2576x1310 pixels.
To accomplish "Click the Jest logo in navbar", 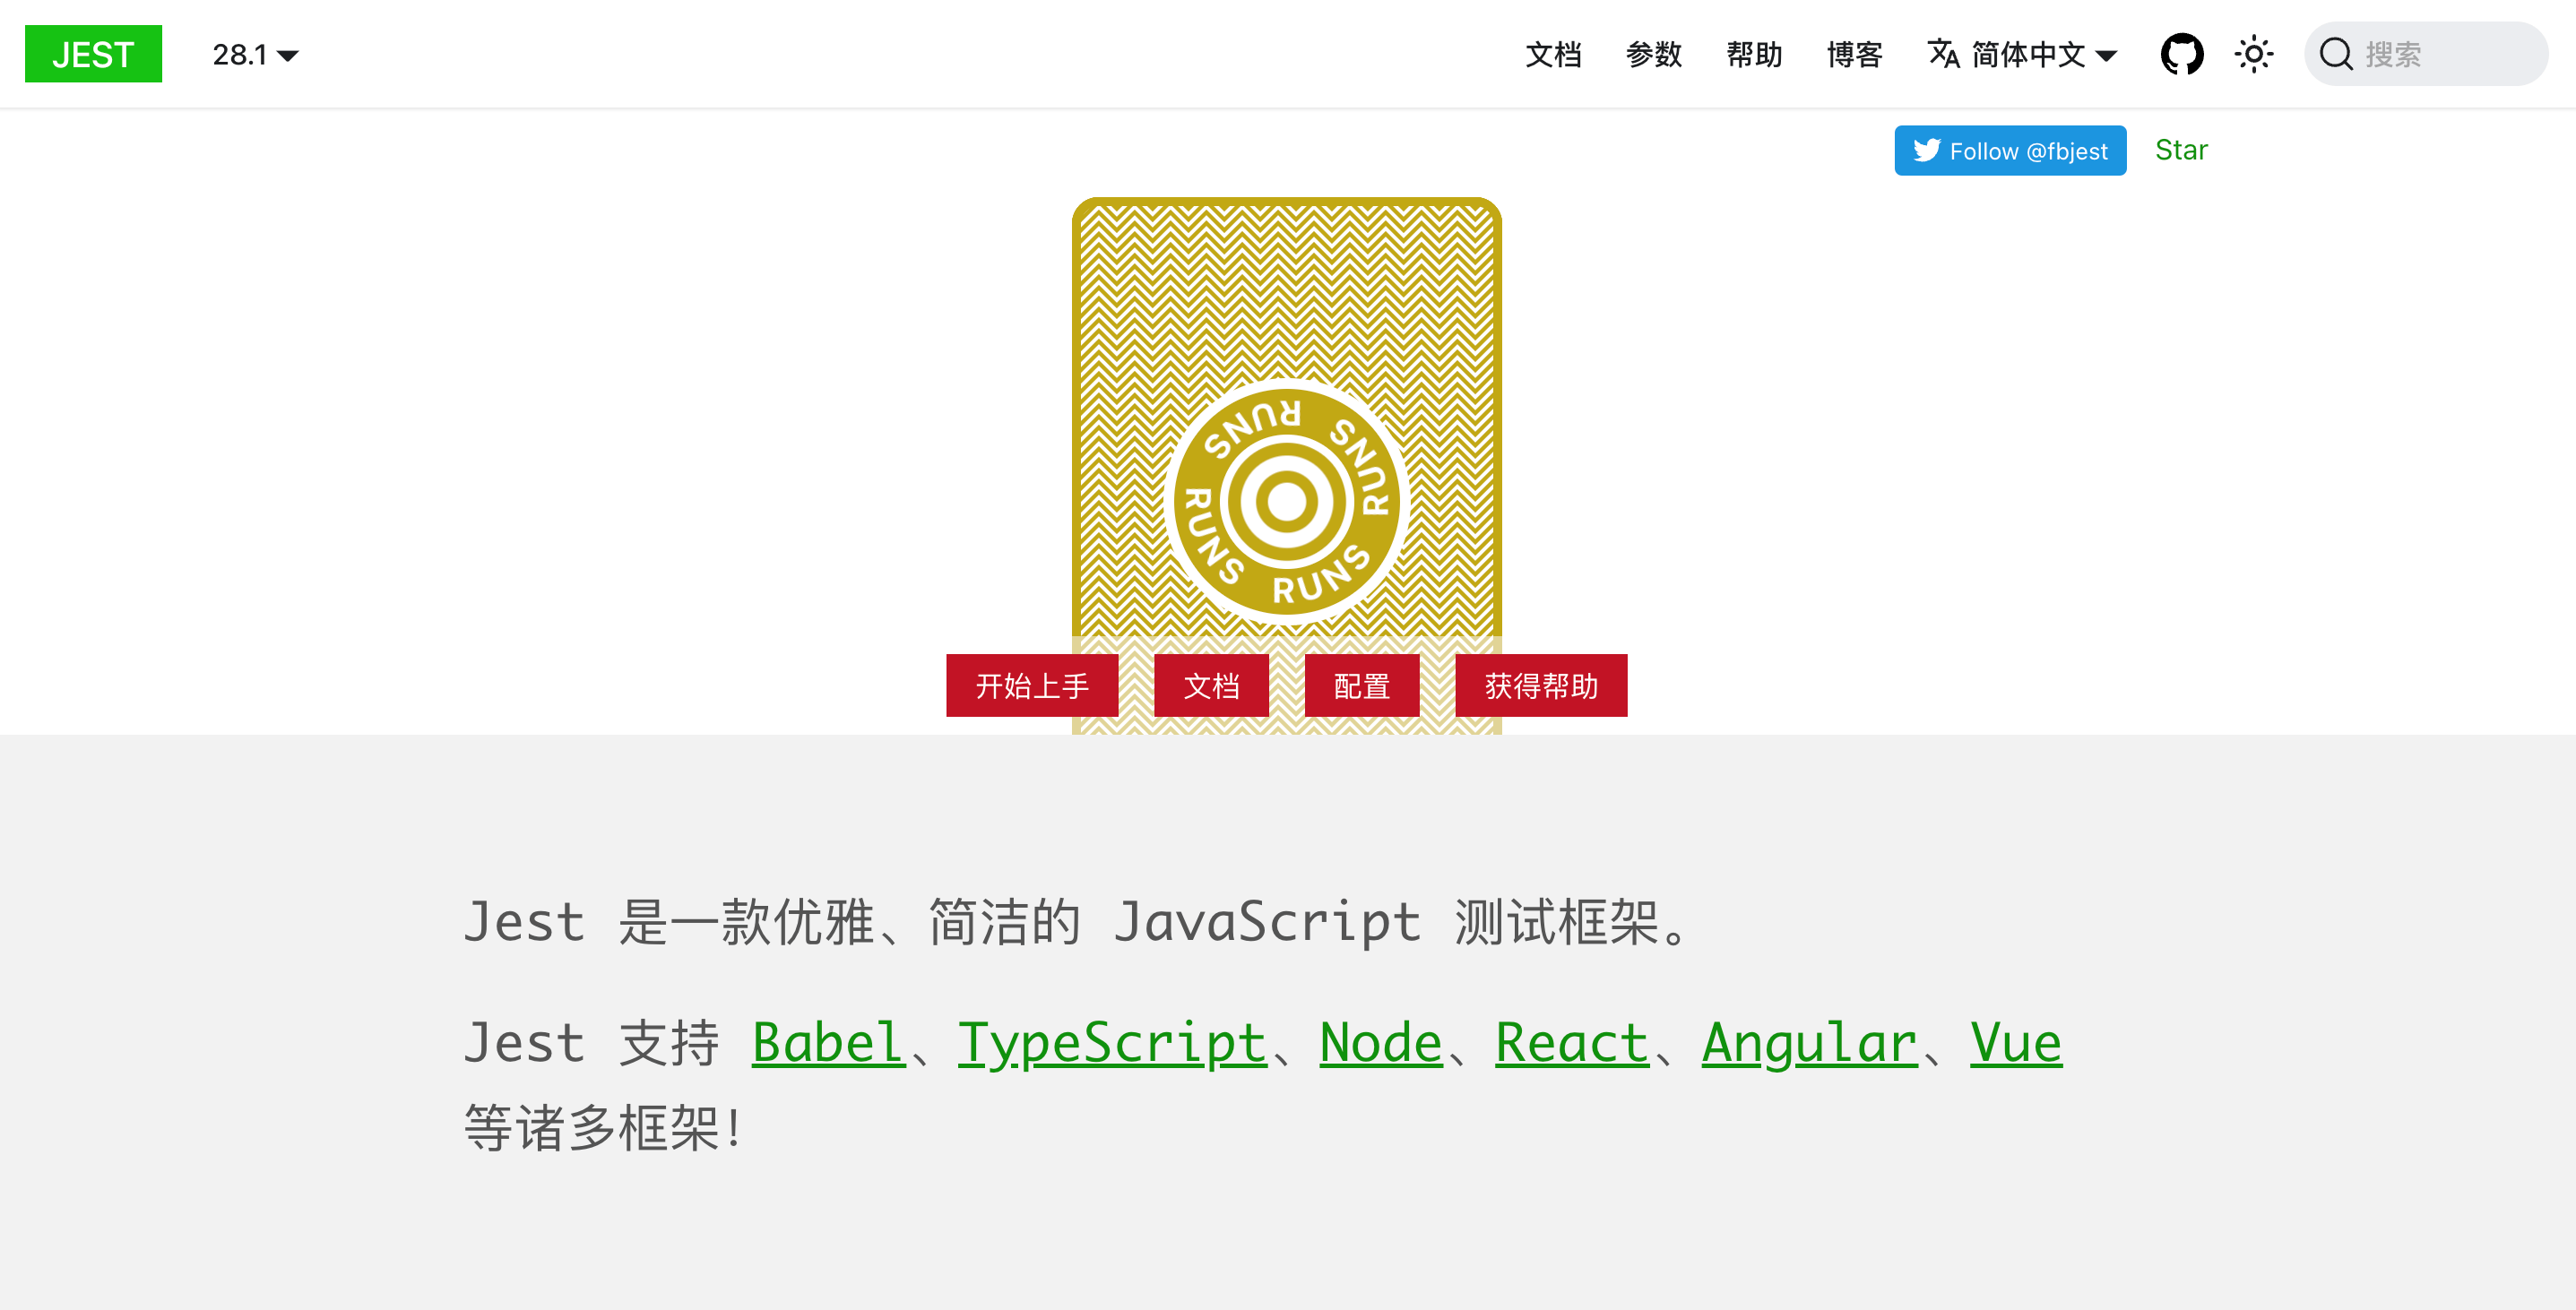I will click(93, 54).
